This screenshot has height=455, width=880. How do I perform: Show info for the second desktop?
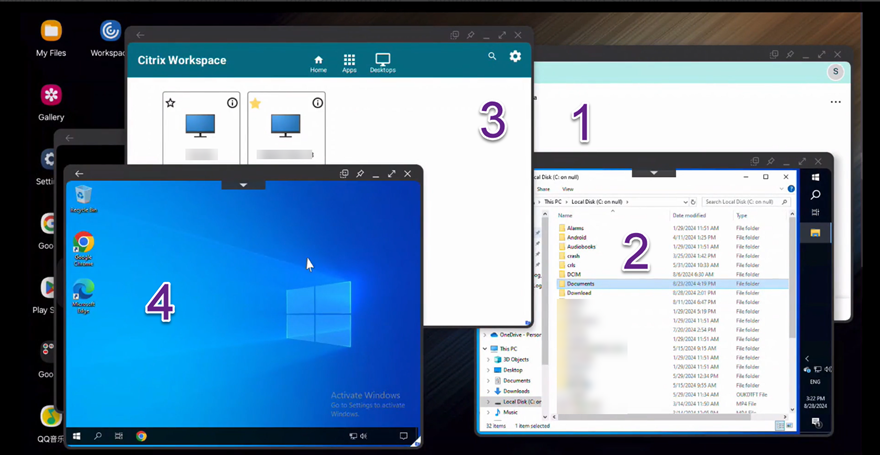[318, 103]
